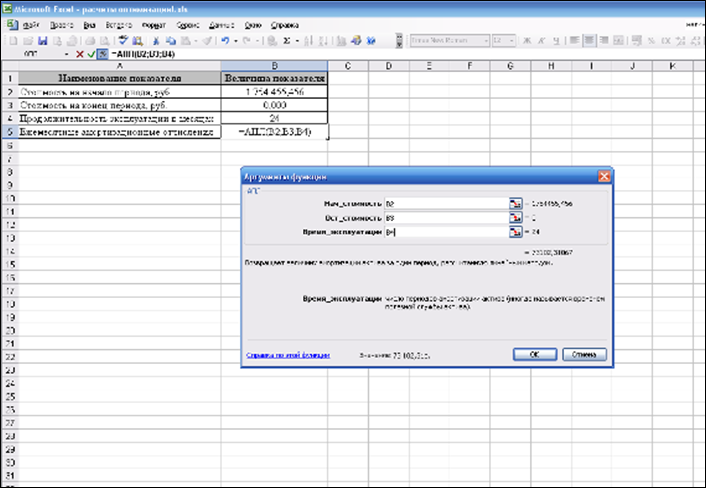Viewport: 706px width, 488px height.
Task: Open the Файл menu
Action: pos(31,25)
